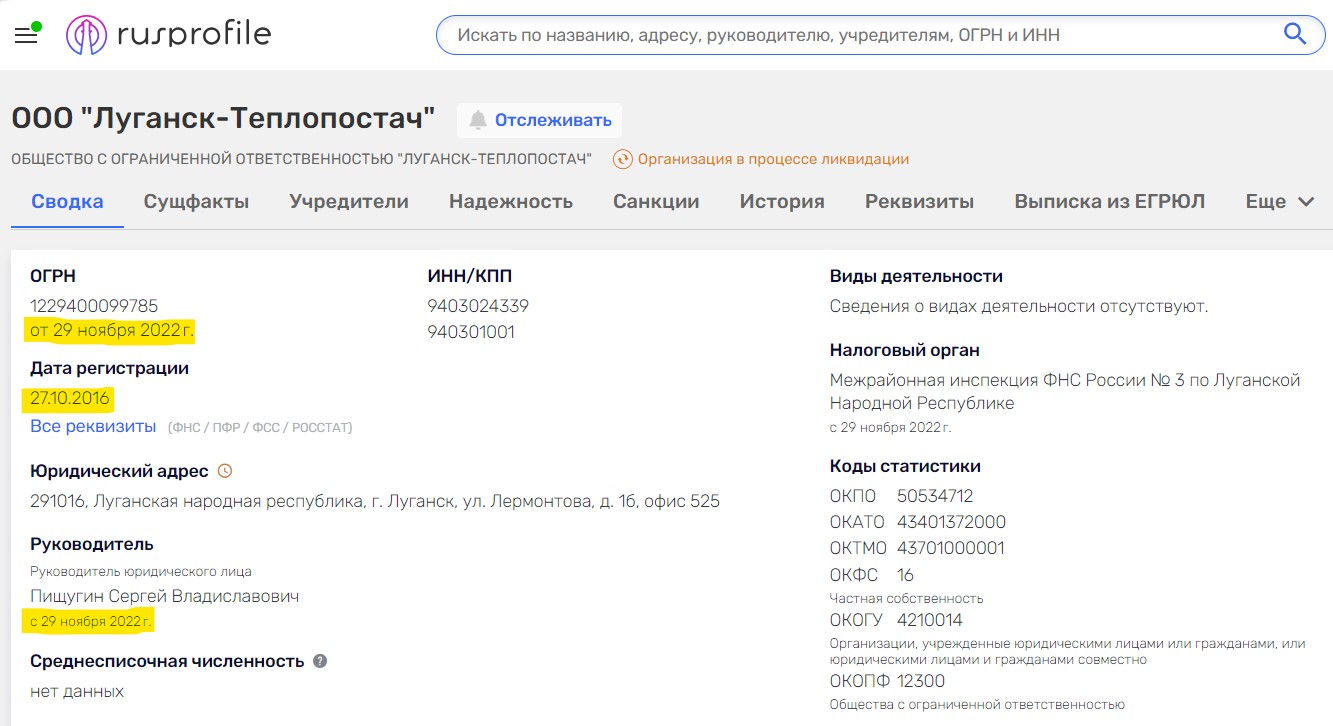The height and width of the screenshot is (726, 1333).
Task: Click ОКОГУ value 4210014
Action: 930,620
